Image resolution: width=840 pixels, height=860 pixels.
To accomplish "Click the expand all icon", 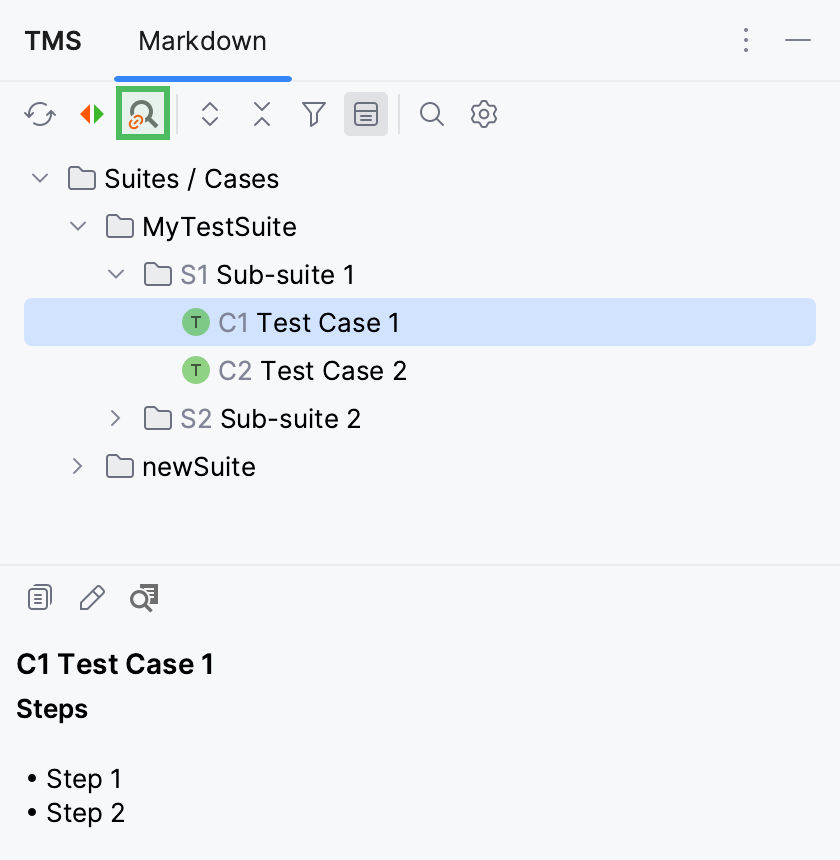I will click(x=210, y=114).
